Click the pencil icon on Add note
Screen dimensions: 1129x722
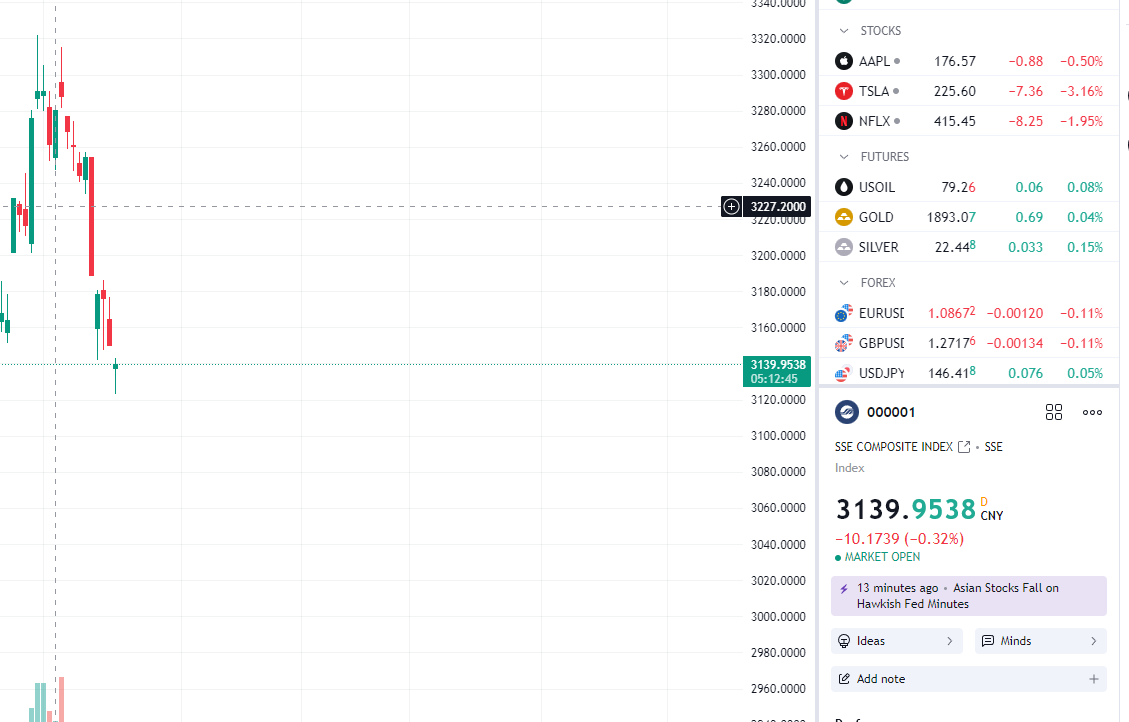pyautogui.click(x=844, y=679)
